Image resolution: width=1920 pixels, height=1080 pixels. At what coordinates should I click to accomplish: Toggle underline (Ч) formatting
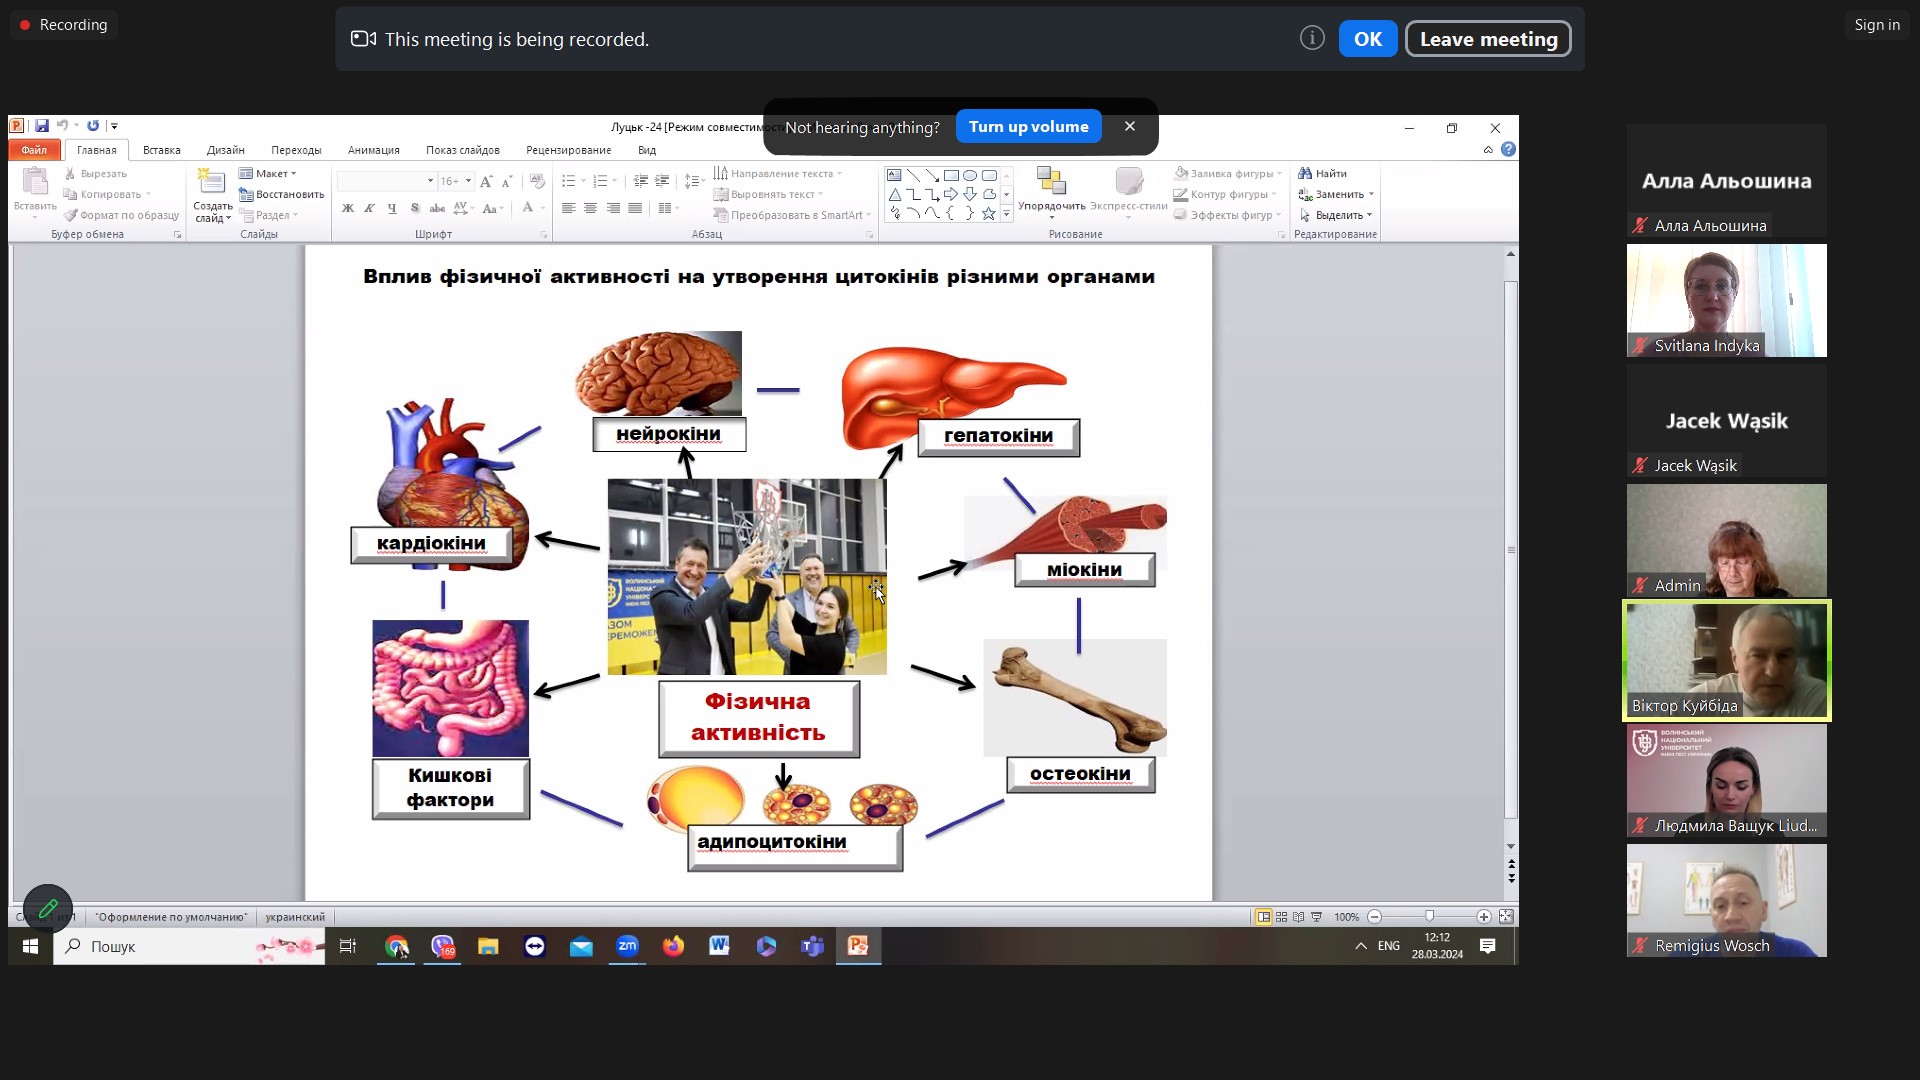(392, 208)
